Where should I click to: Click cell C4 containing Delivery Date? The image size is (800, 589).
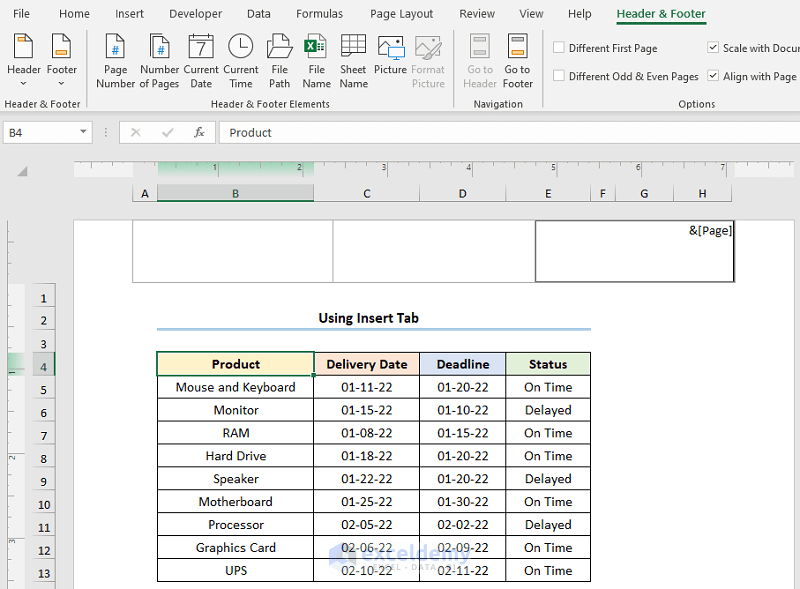368,364
